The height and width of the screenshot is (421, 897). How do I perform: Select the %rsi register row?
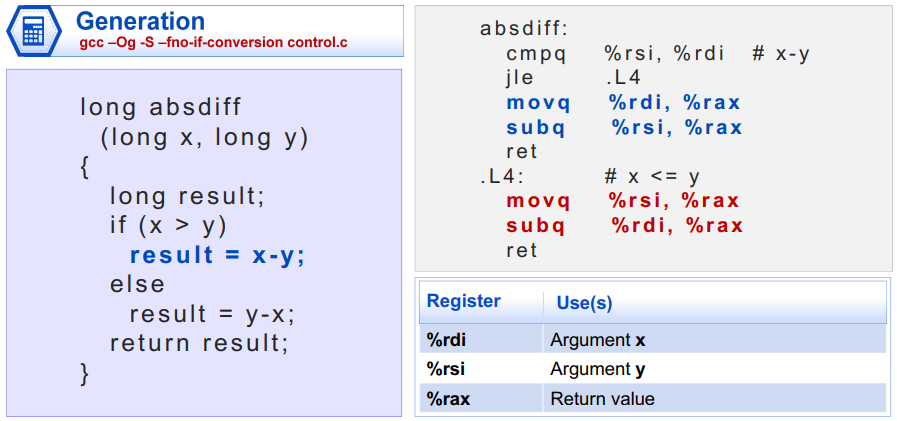[x=653, y=370]
